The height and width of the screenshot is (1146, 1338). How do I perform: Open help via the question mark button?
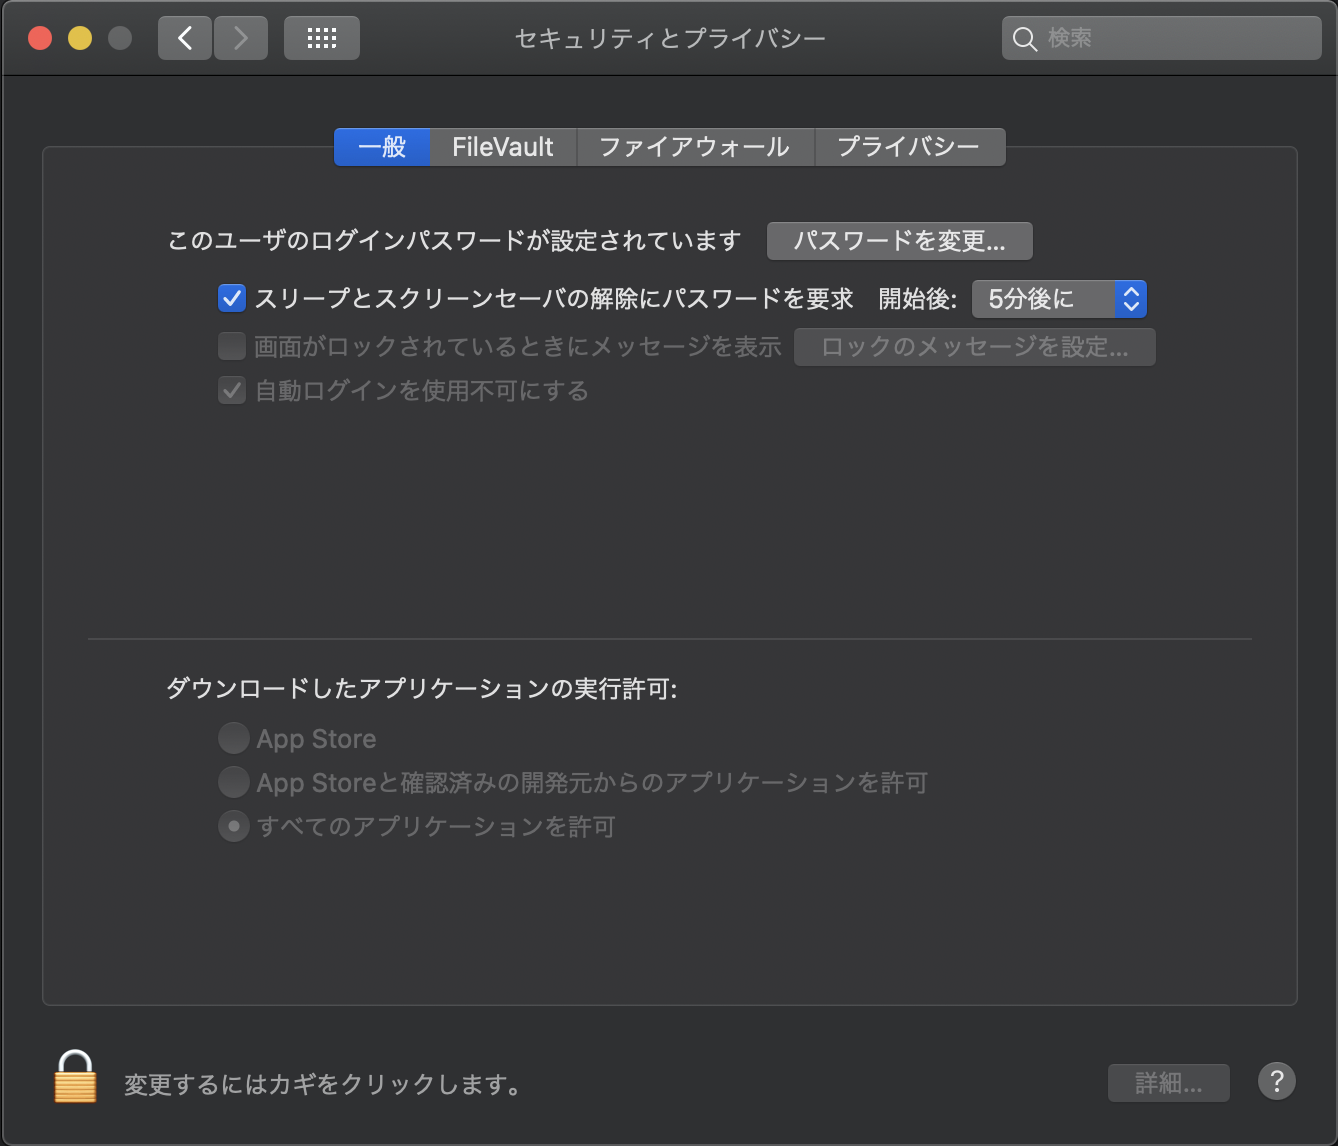pos(1276,1081)
